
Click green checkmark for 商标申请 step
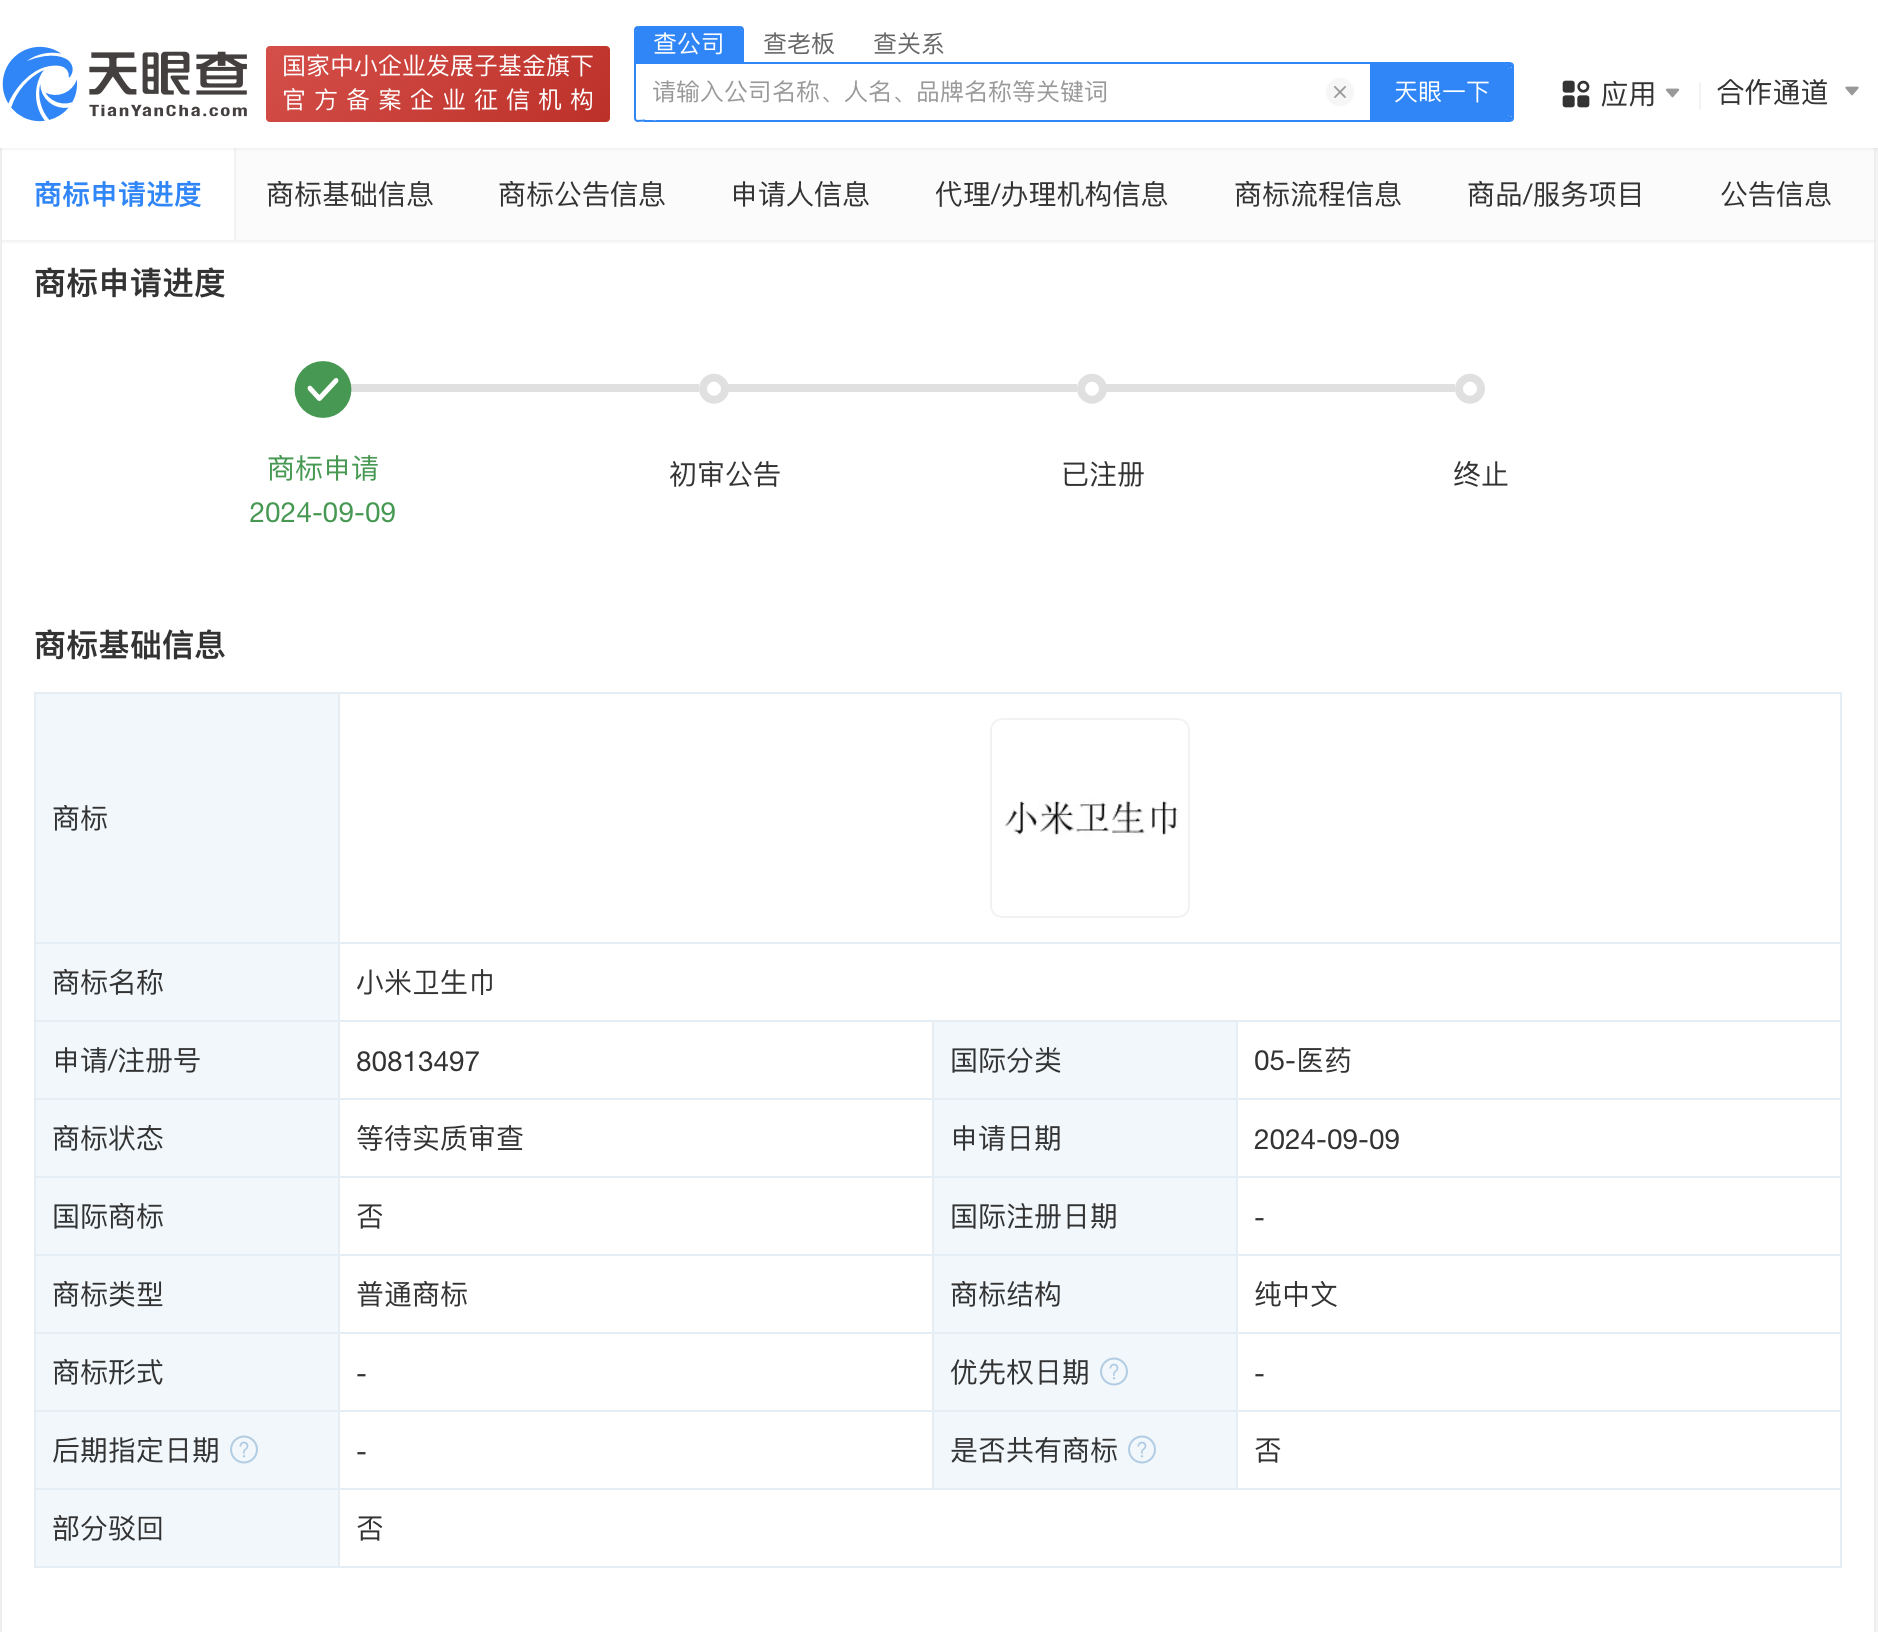tap(321, 389)
